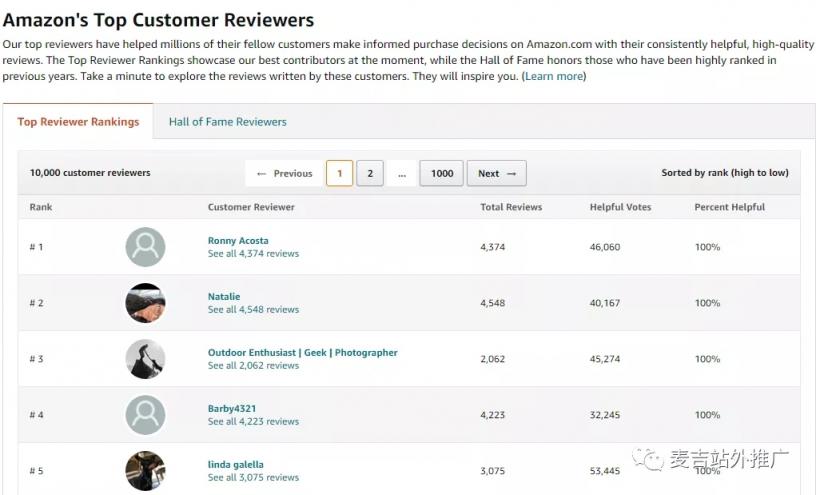
Task: Open Outdoor Enthusiast | Geek | Photographer profile
Action: point(302,352)
